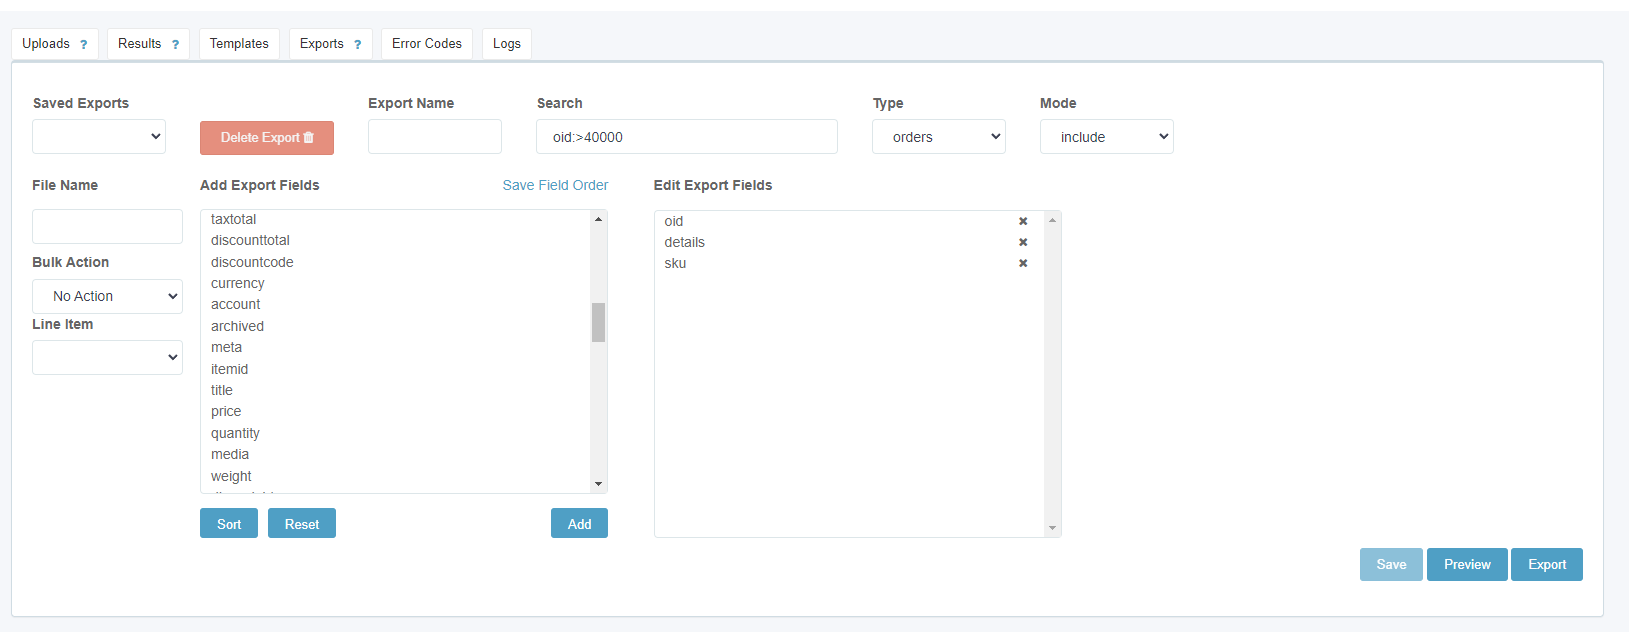Click the help icon beside Exports tab
The height and width of the screenshot is (642, 1629).
(357, 45)
